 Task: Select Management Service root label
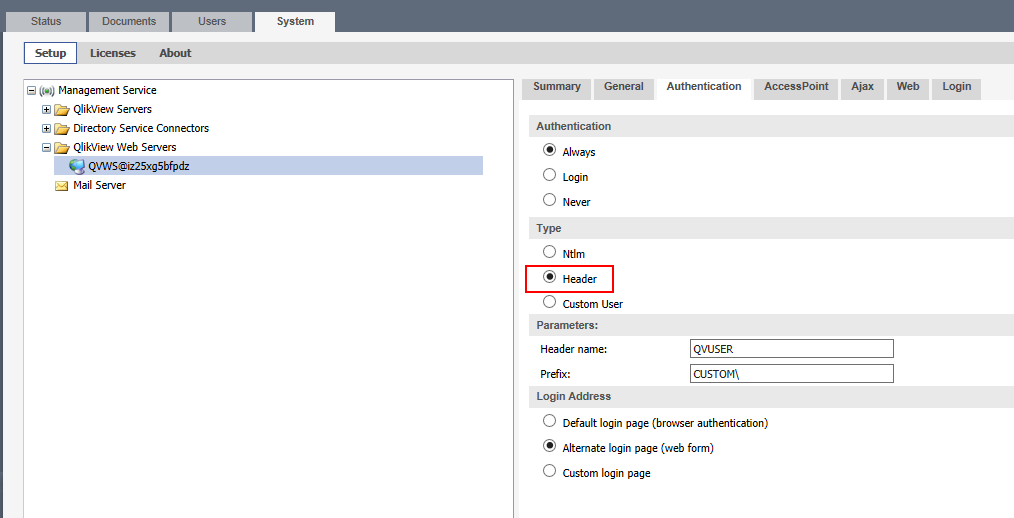107,90
